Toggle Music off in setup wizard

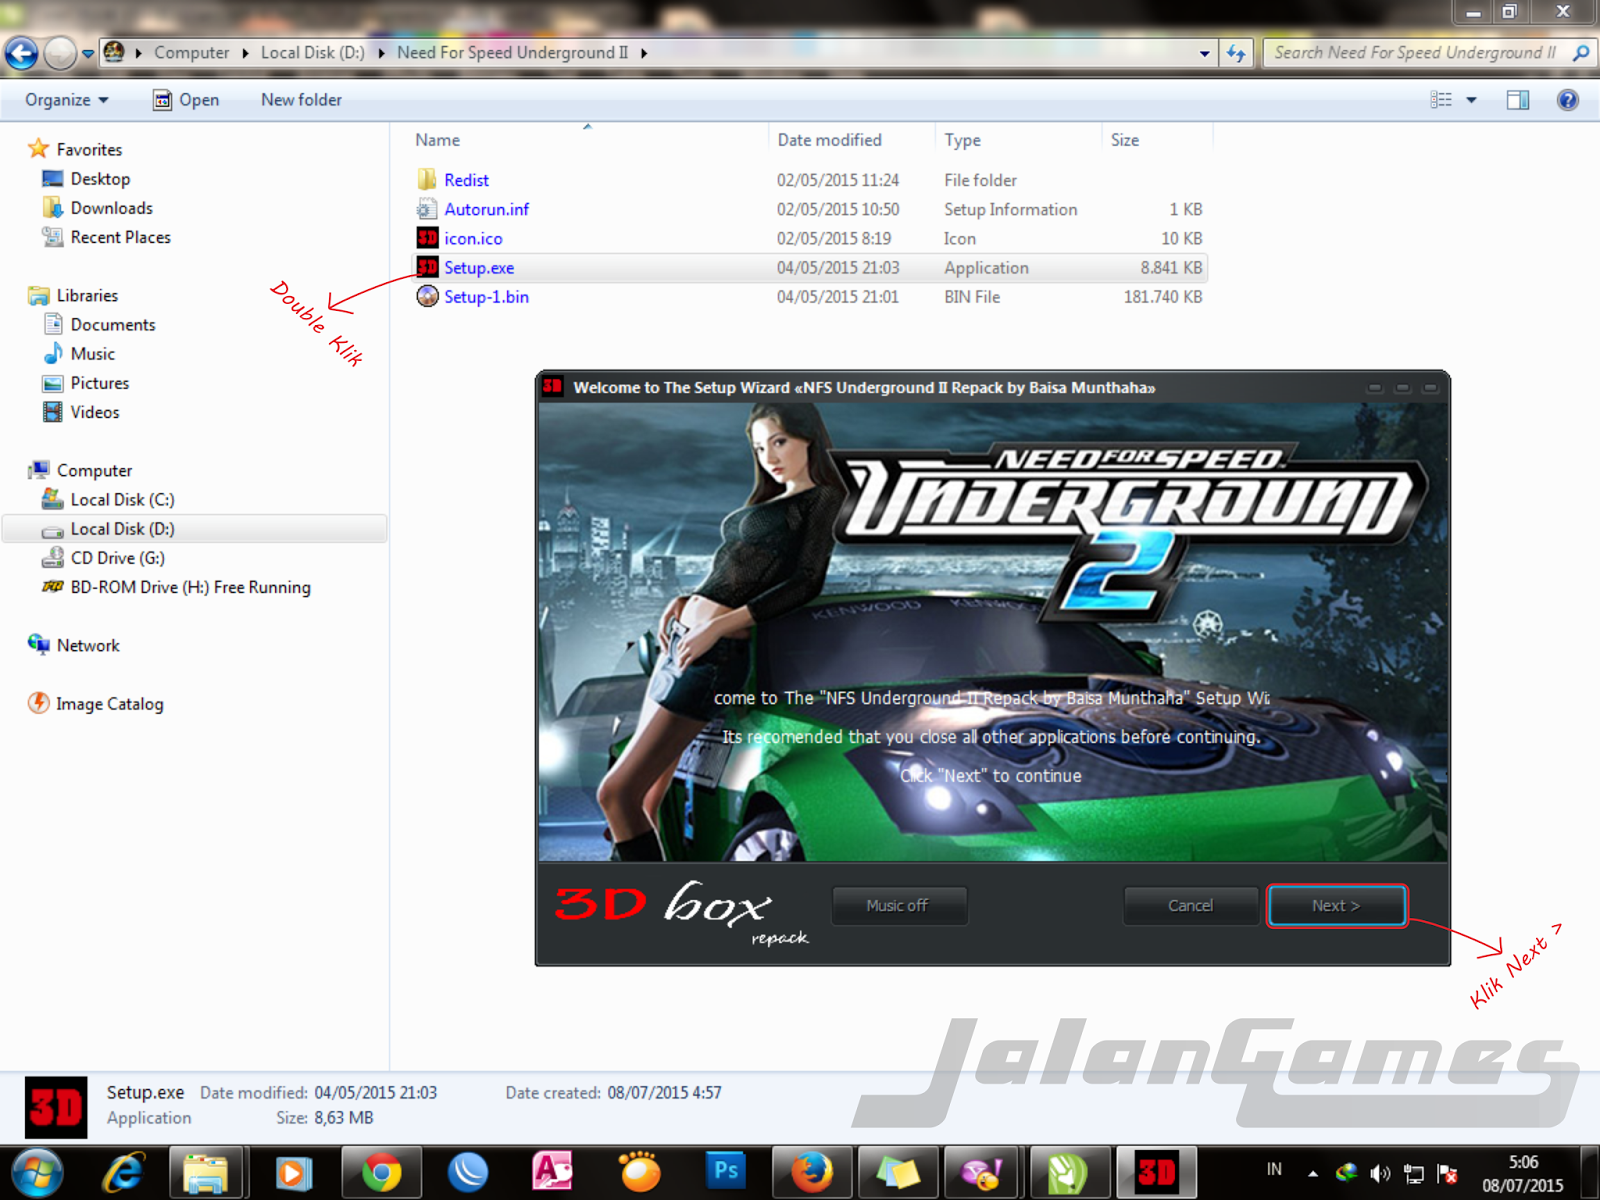(x=899, y=906)
